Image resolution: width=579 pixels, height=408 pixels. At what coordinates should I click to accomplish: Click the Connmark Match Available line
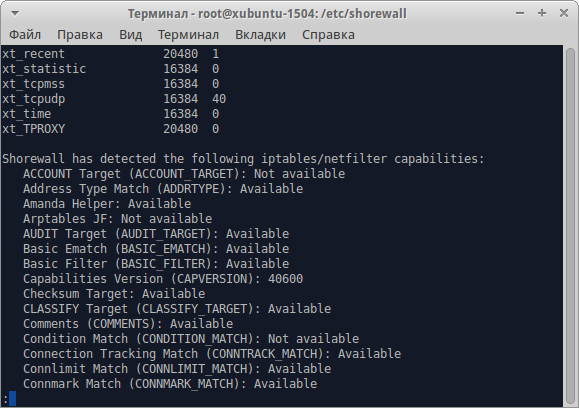[x=170, y=384]
